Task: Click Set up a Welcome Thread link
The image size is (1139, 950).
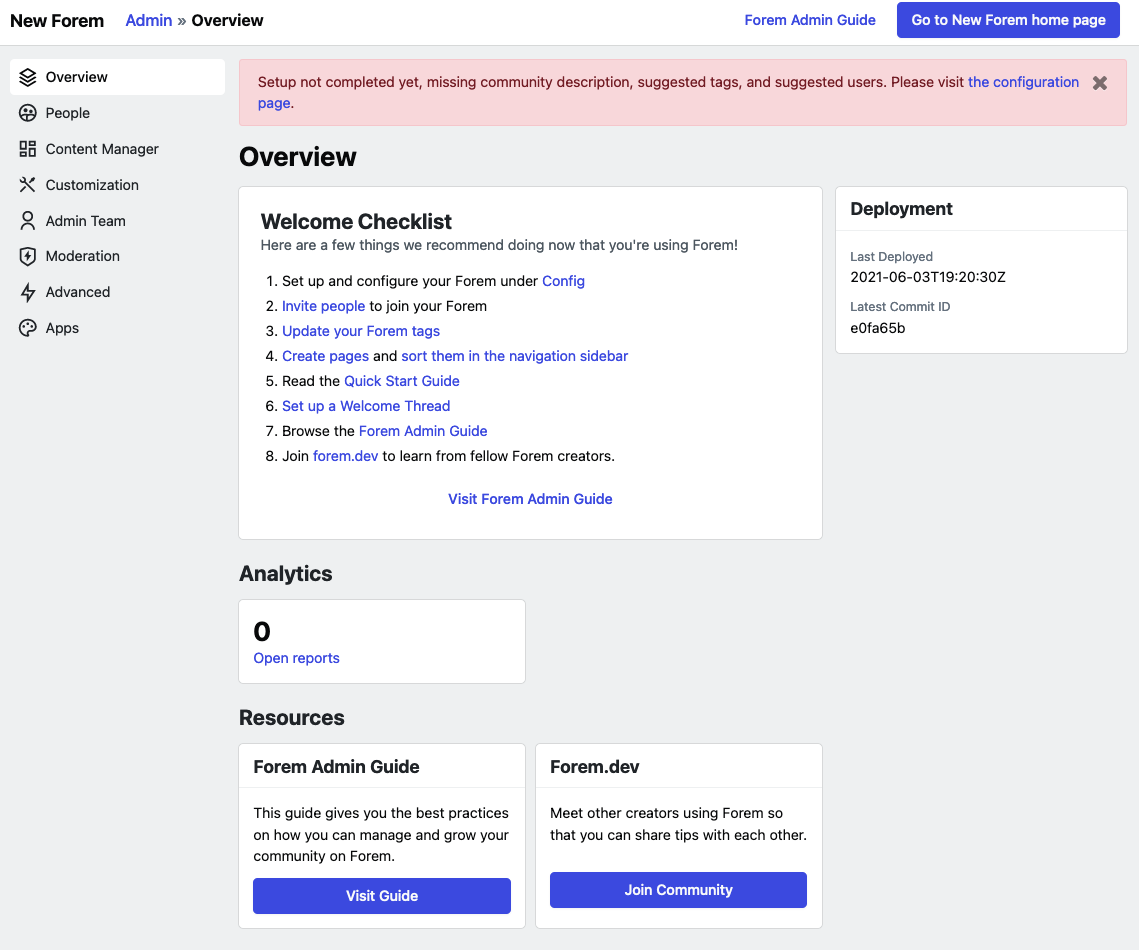Action: pyautogui.click(x=366, y=406)
